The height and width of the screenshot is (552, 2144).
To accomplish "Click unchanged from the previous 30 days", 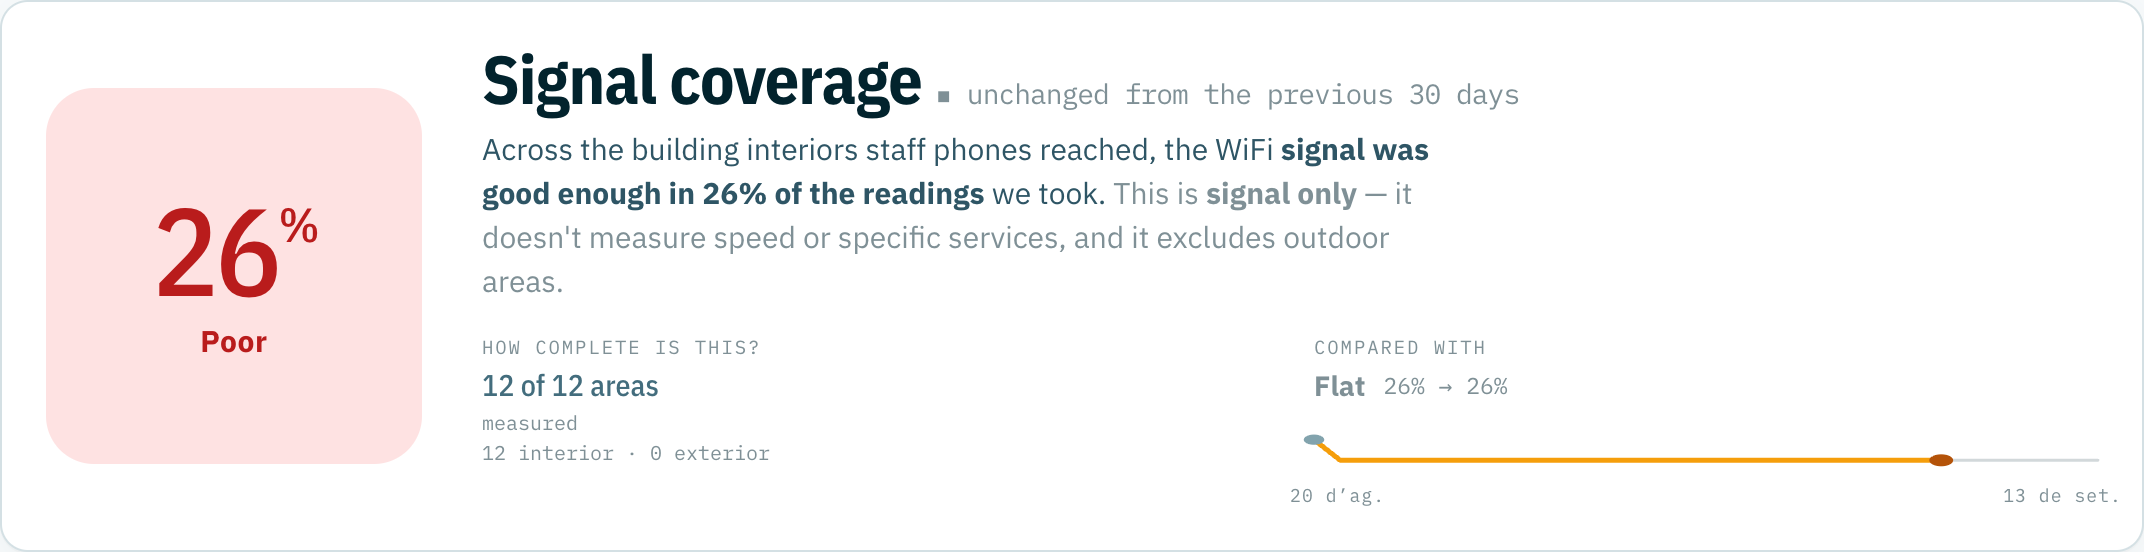I will click(1243, 95).
